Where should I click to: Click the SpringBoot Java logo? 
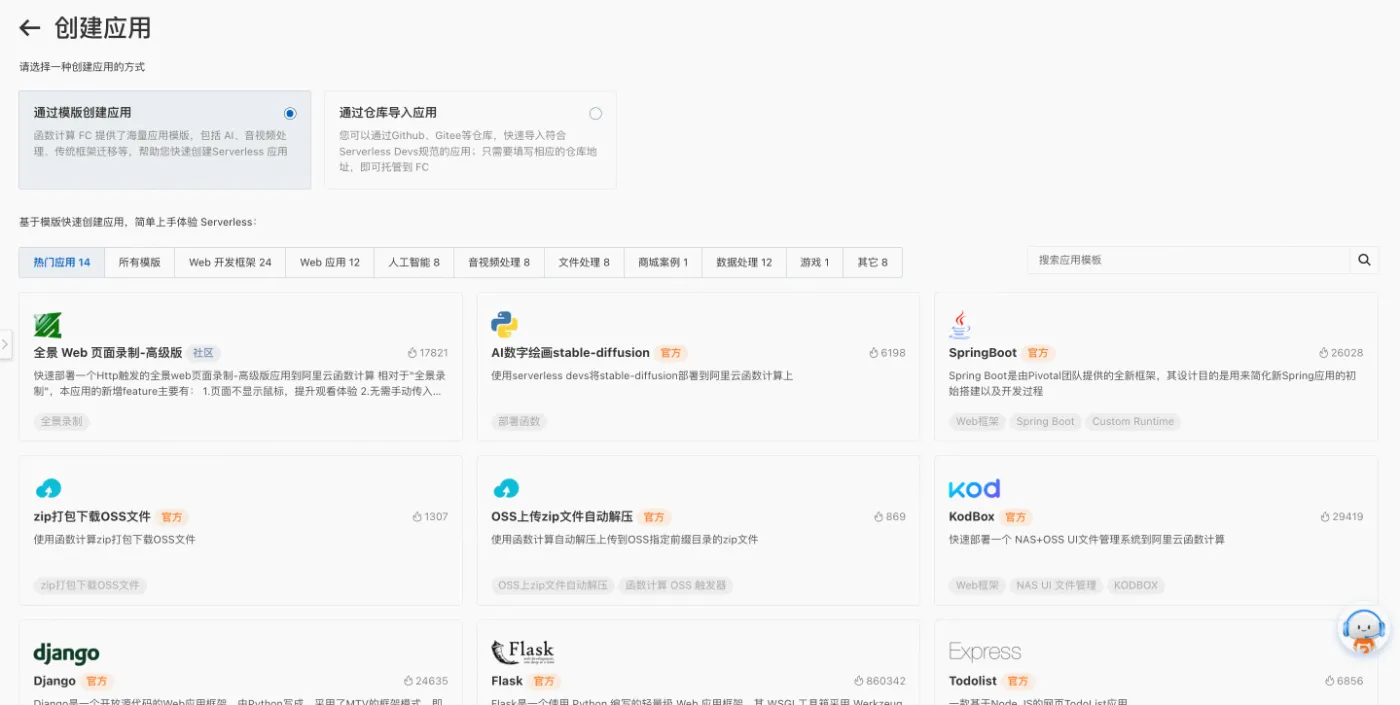[961, 325]
